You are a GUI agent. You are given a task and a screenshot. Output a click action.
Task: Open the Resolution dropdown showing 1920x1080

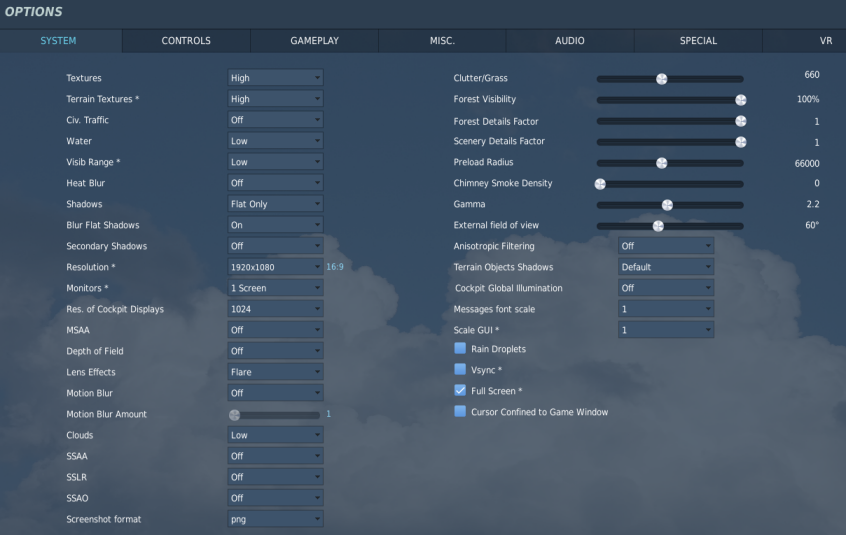point(275,267)
